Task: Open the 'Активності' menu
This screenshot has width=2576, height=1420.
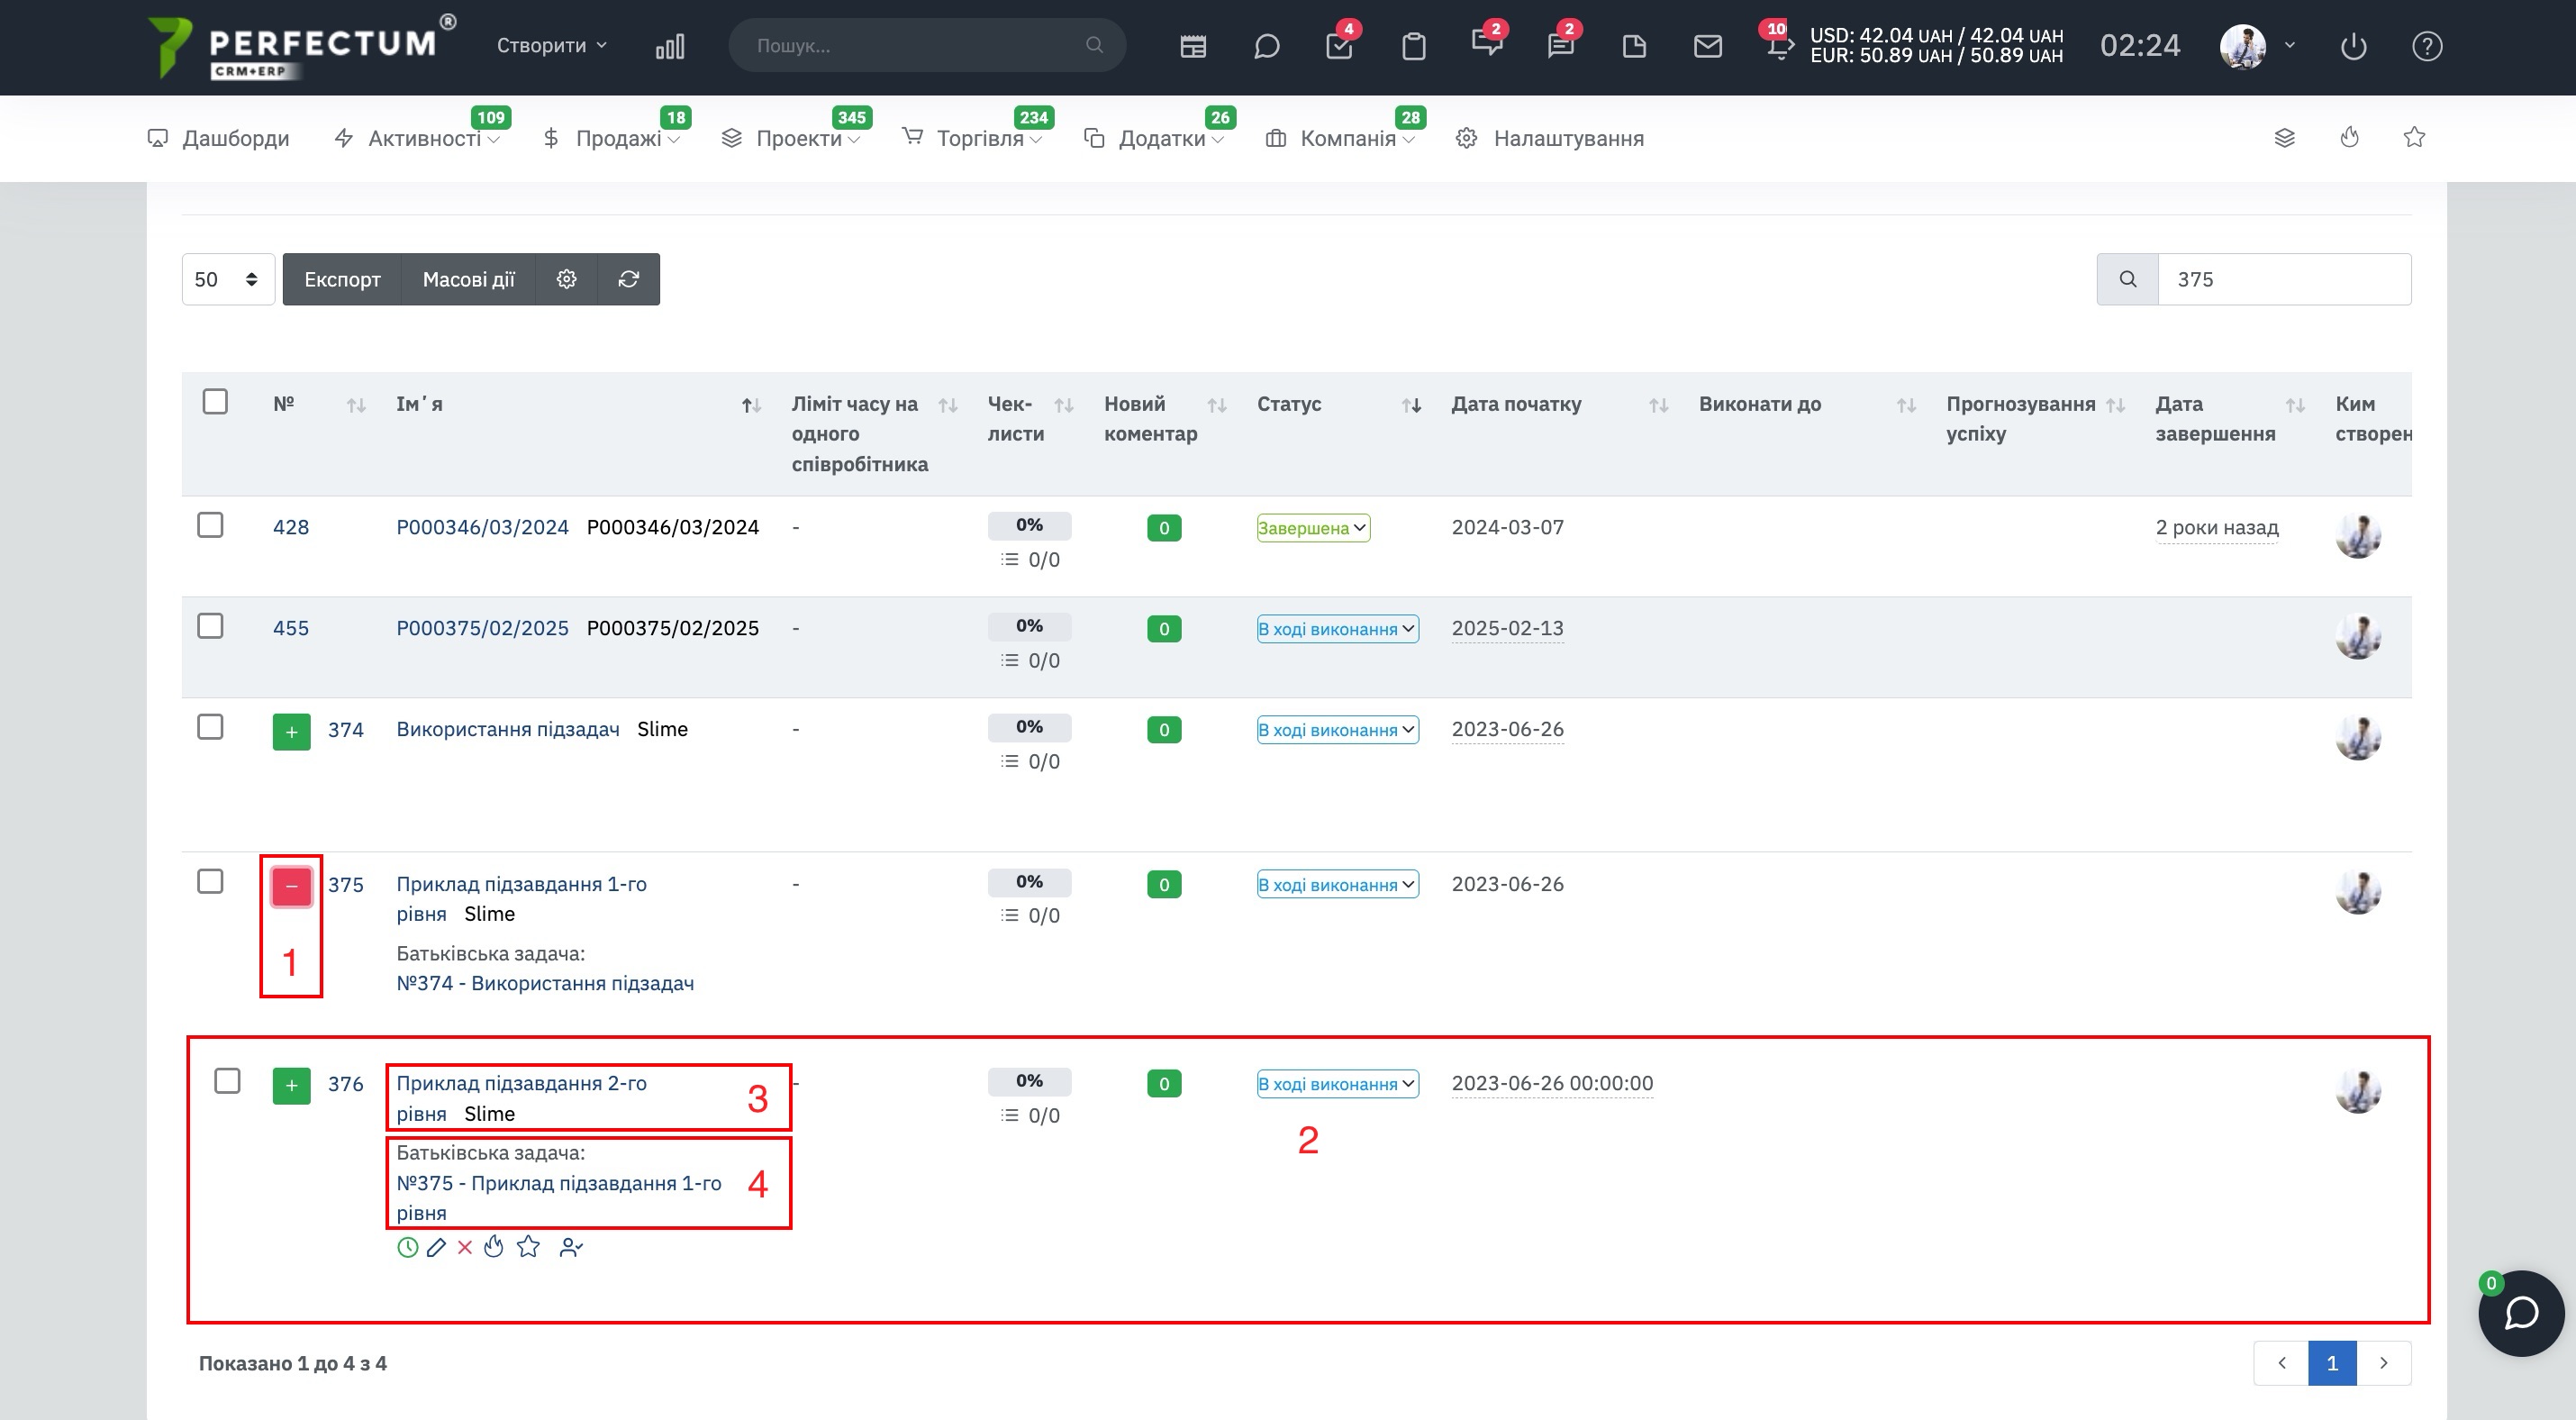Action: click(x=416, y=138)
